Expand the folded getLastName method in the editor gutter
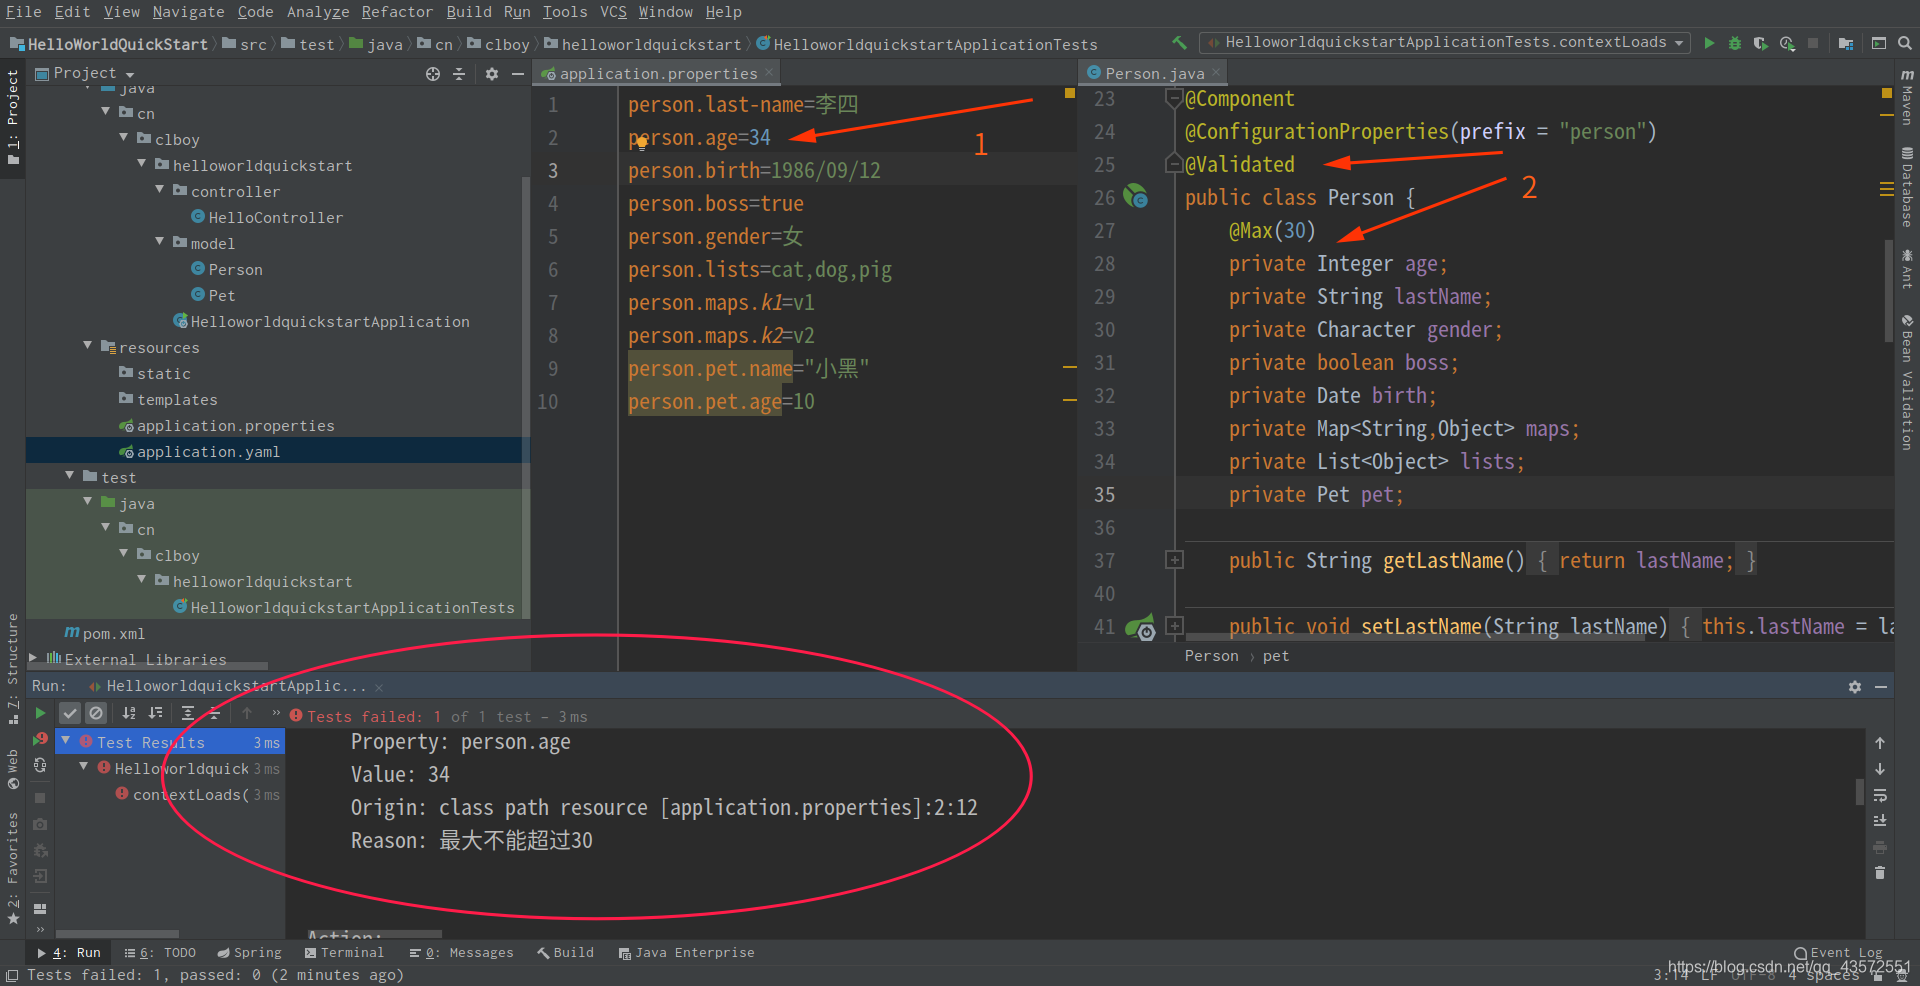This screenshot has height=986, width=1920. click(1175, 560)
